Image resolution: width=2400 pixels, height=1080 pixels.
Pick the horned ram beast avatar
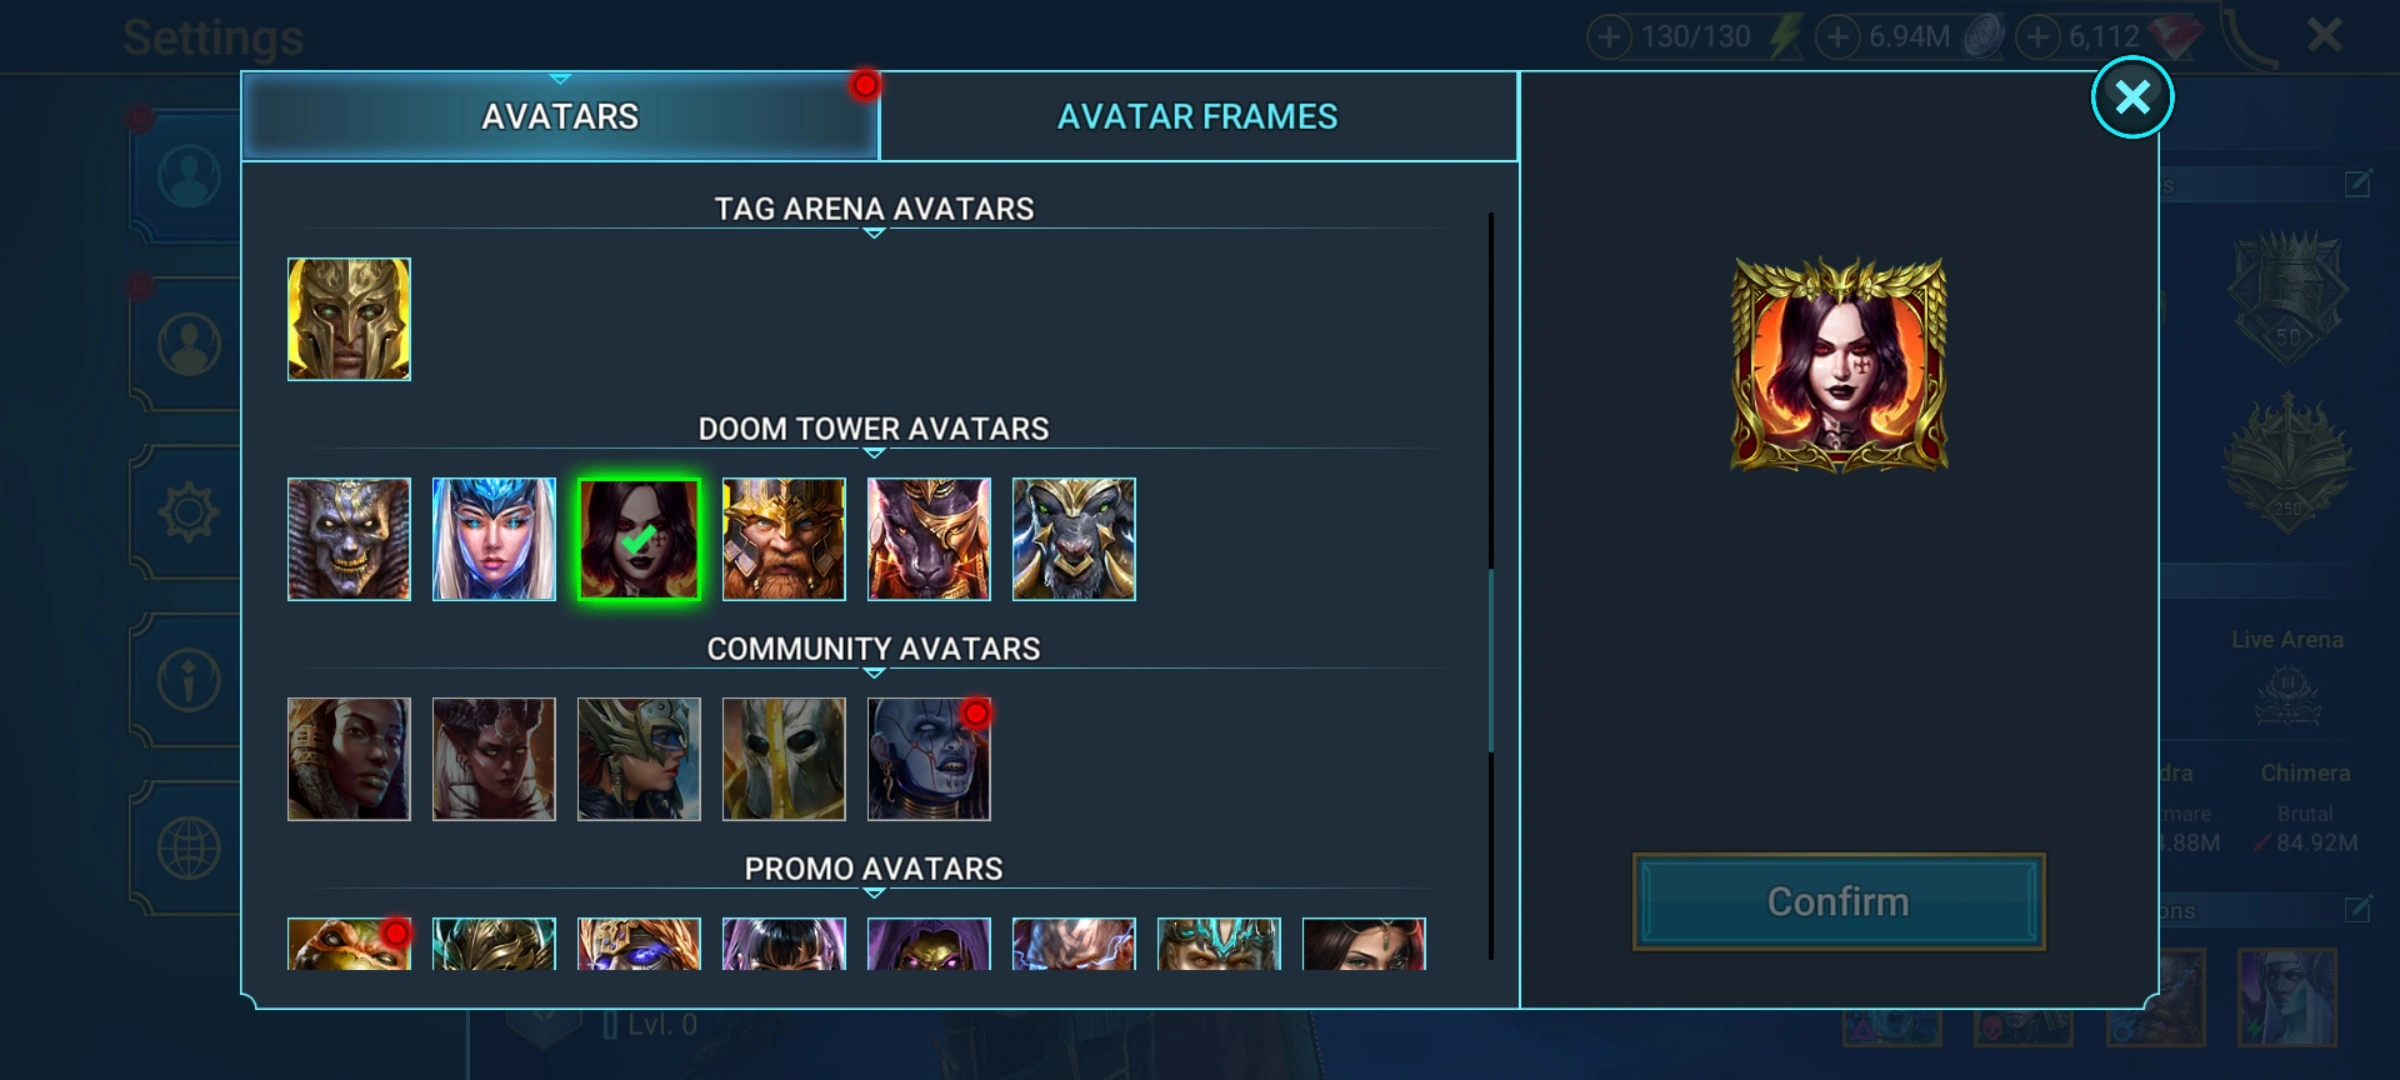tap(1074, 539)
